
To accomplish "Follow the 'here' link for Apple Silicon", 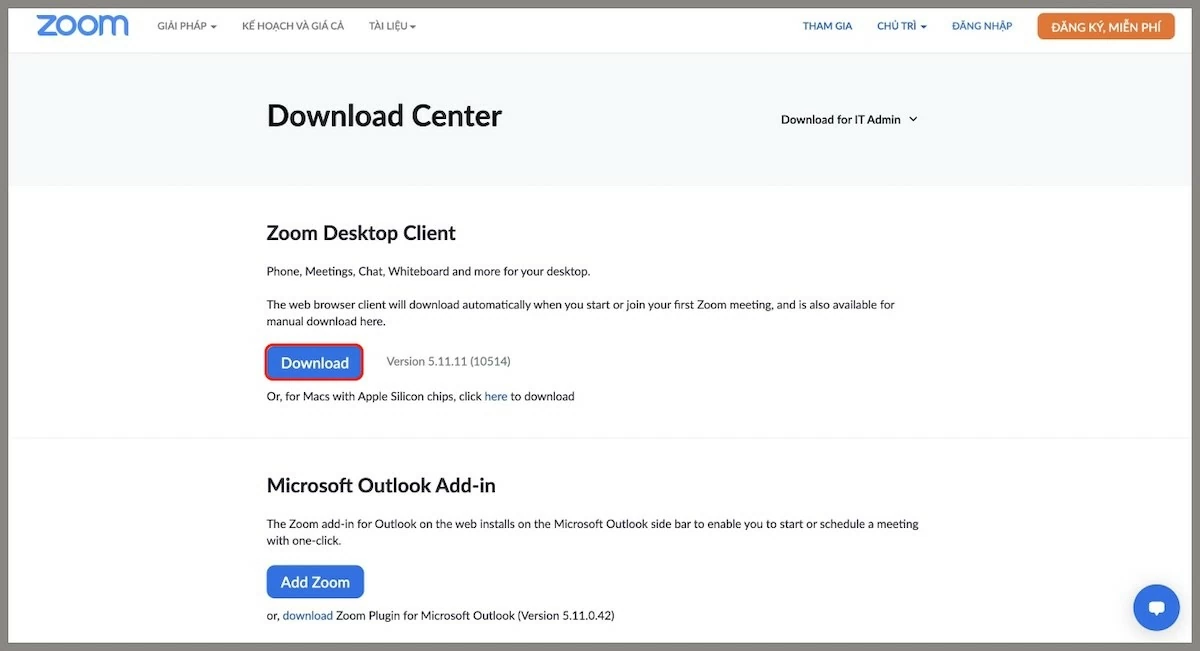I will tap(496, 397).
